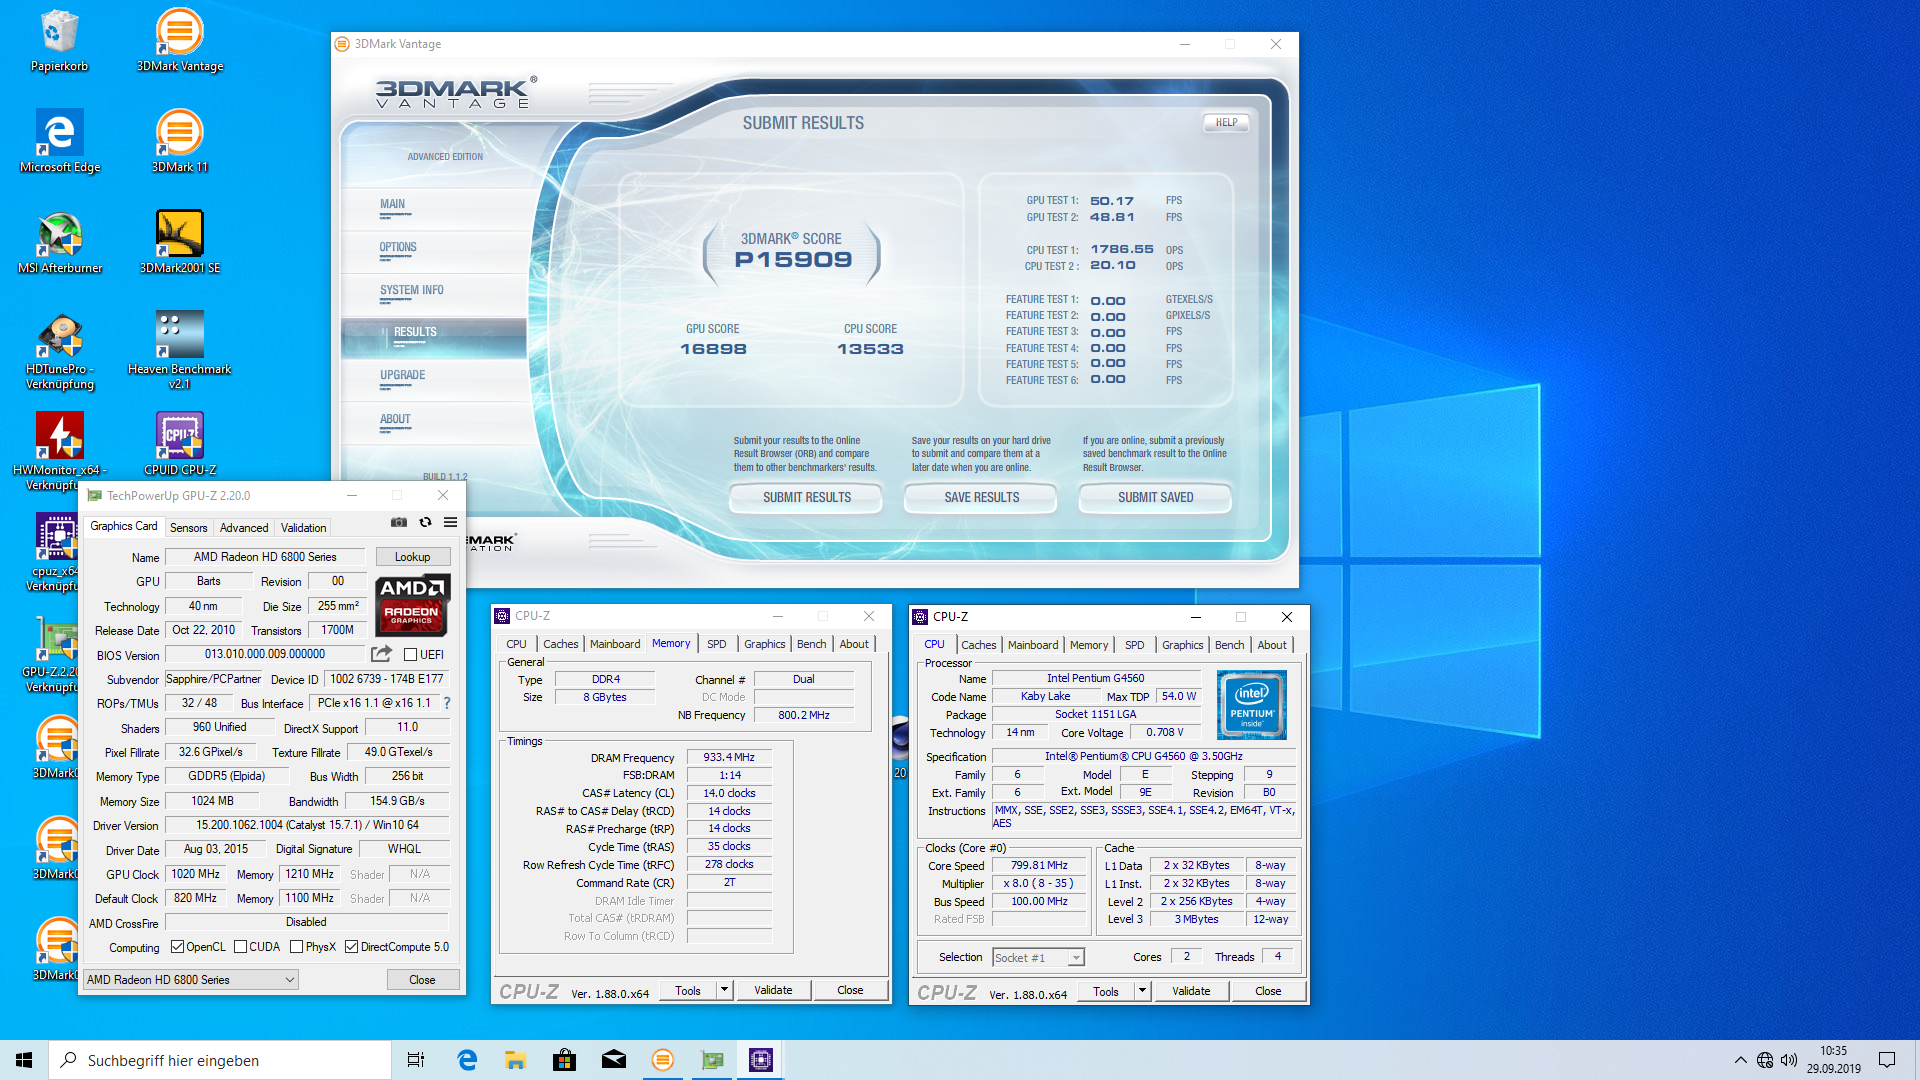Click HELP button in 3DMark Vantage

click(x=1226, y=122)
